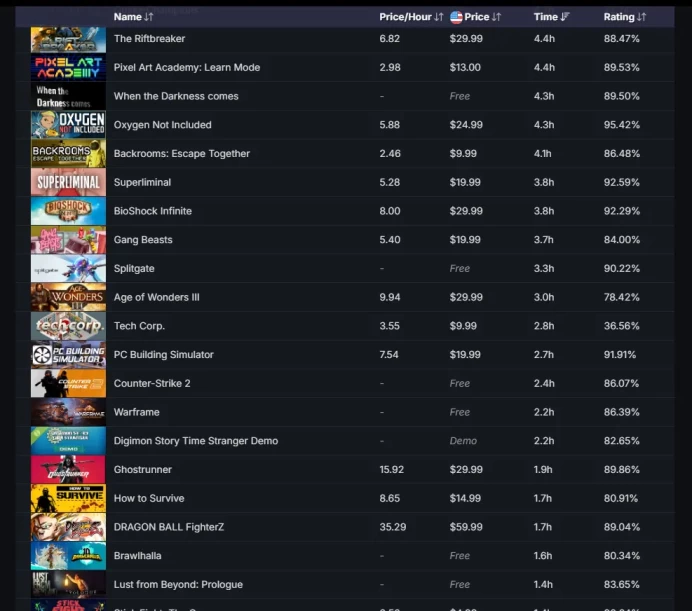
Task: Click PC Building Simulator thumbnail
Action: tap(68, 355)
